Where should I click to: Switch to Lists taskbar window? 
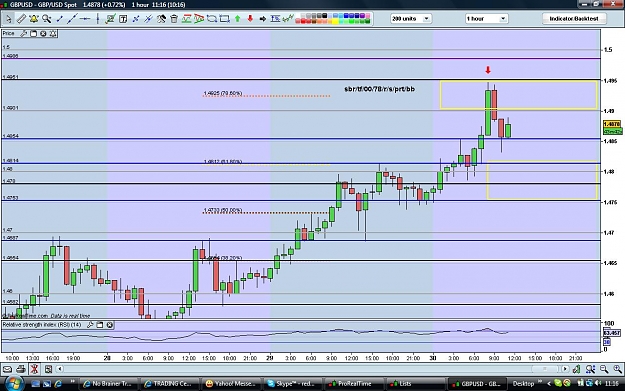tap(415, 384)
